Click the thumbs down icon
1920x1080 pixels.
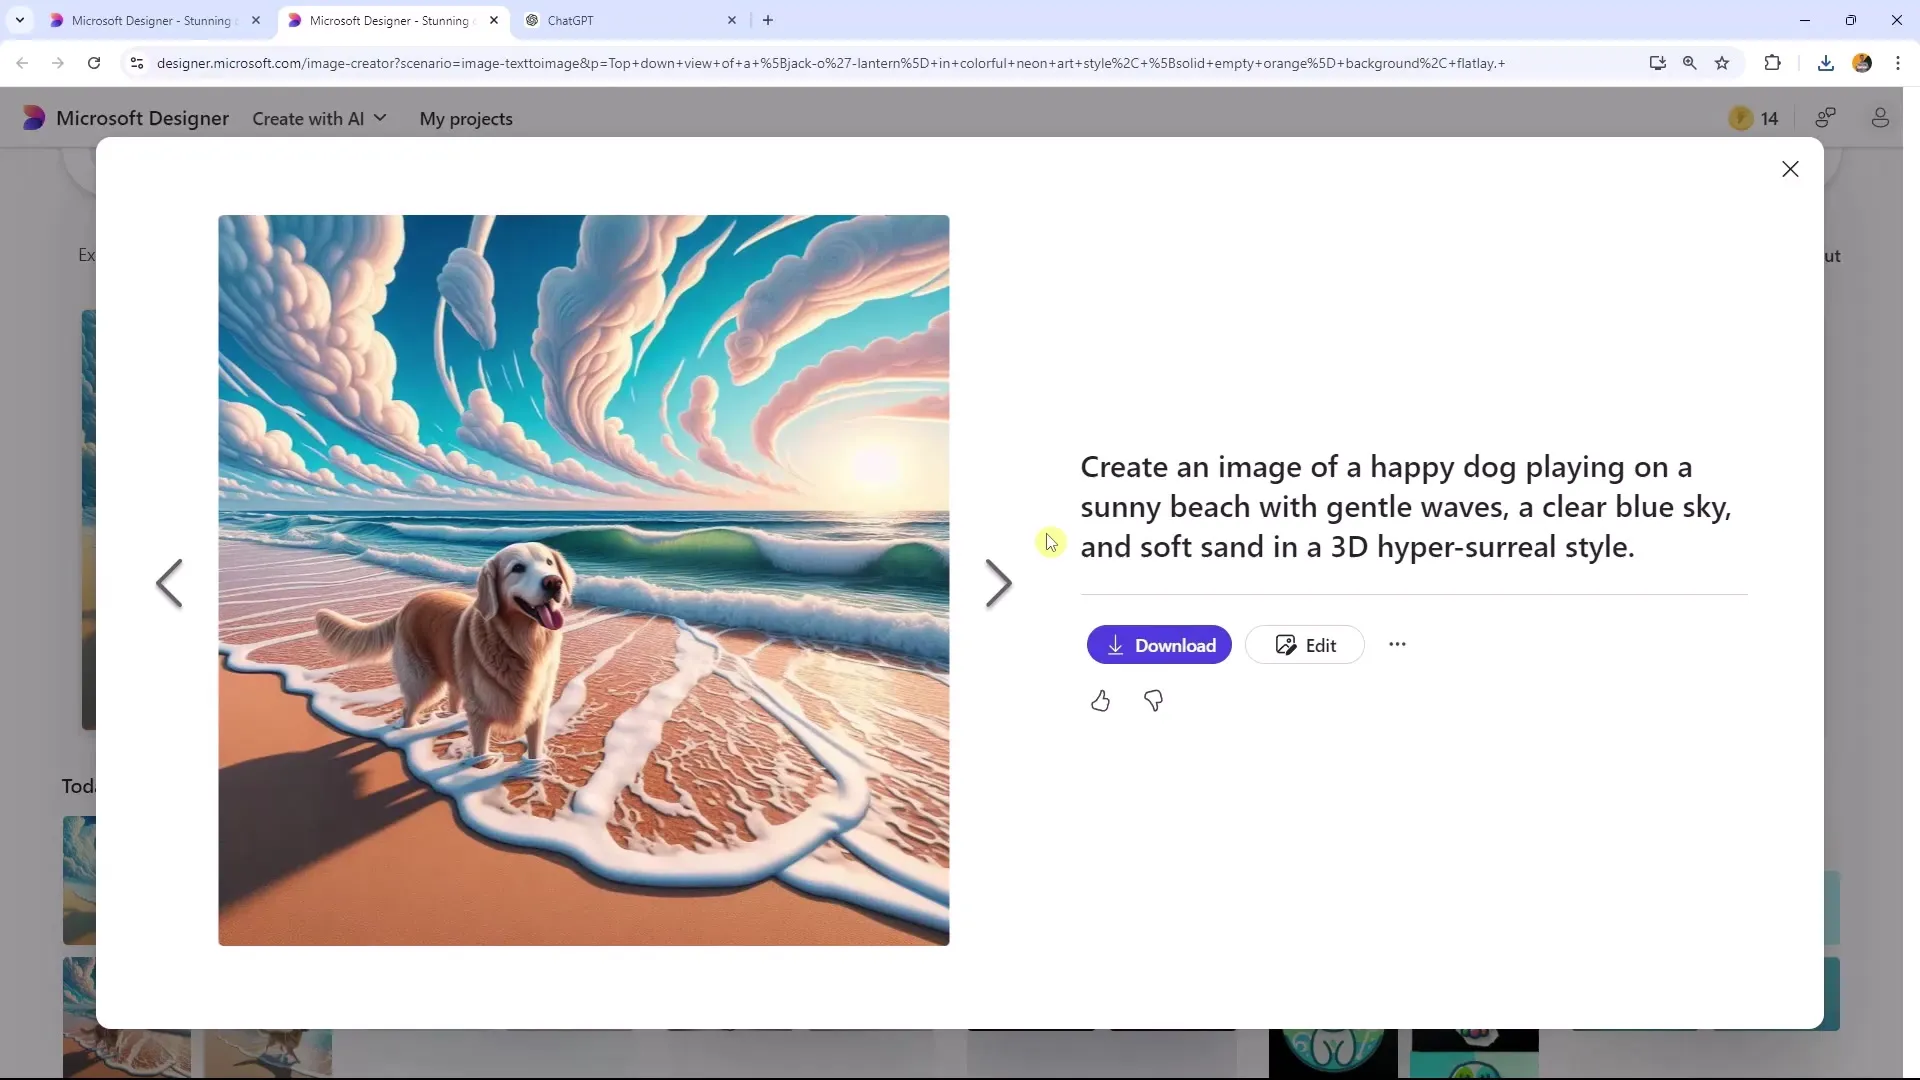coord(1153,700)
